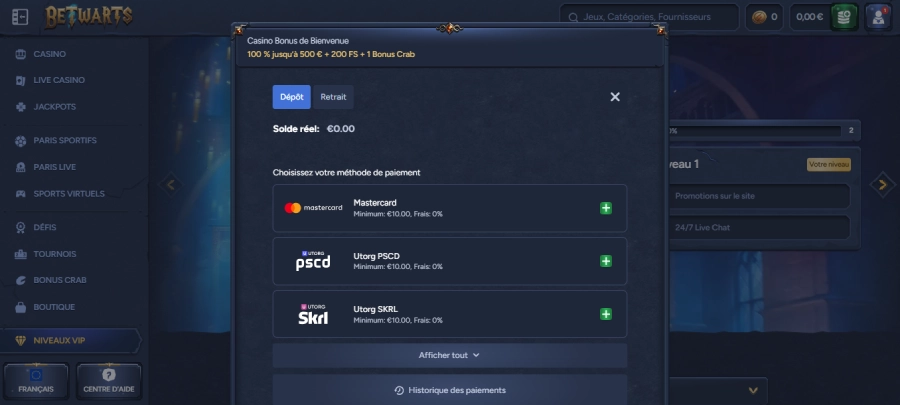The width and height of the screenshot is (900, 405).
Task: Open Paris Live section
Action: pos(55,167)
